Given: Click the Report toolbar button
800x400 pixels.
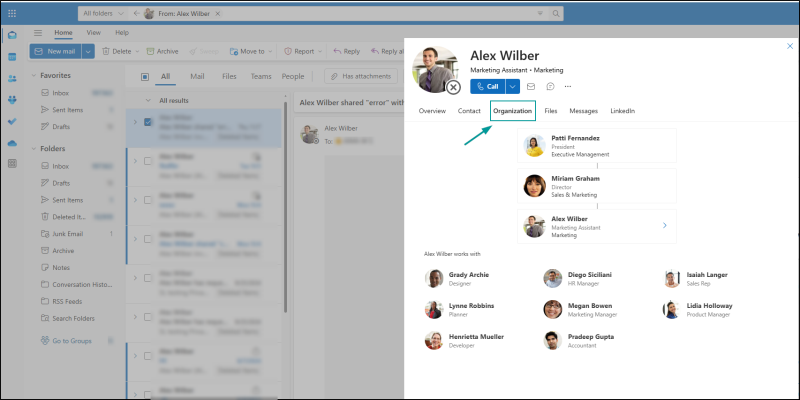Looking at the screenshot, I should [x=299, y=51].
